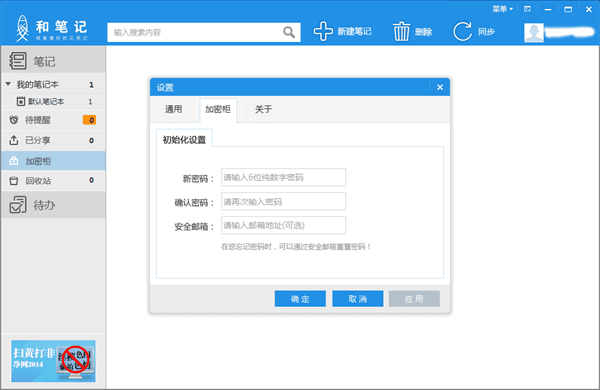
Task: Close the 设置 dialog
Action: pyautogui.click(x=440, y=87)
